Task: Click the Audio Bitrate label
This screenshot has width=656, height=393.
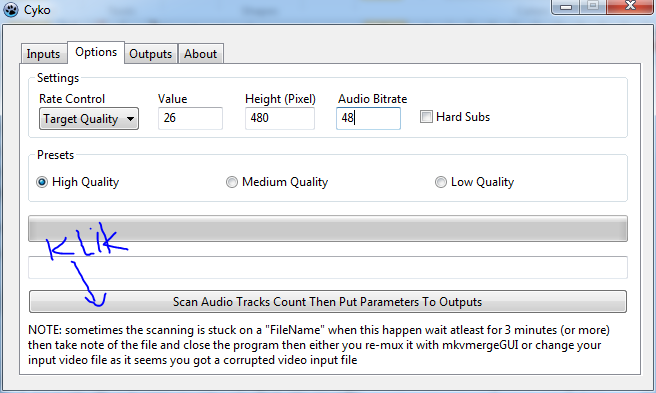Action: [x=372, y=99]
